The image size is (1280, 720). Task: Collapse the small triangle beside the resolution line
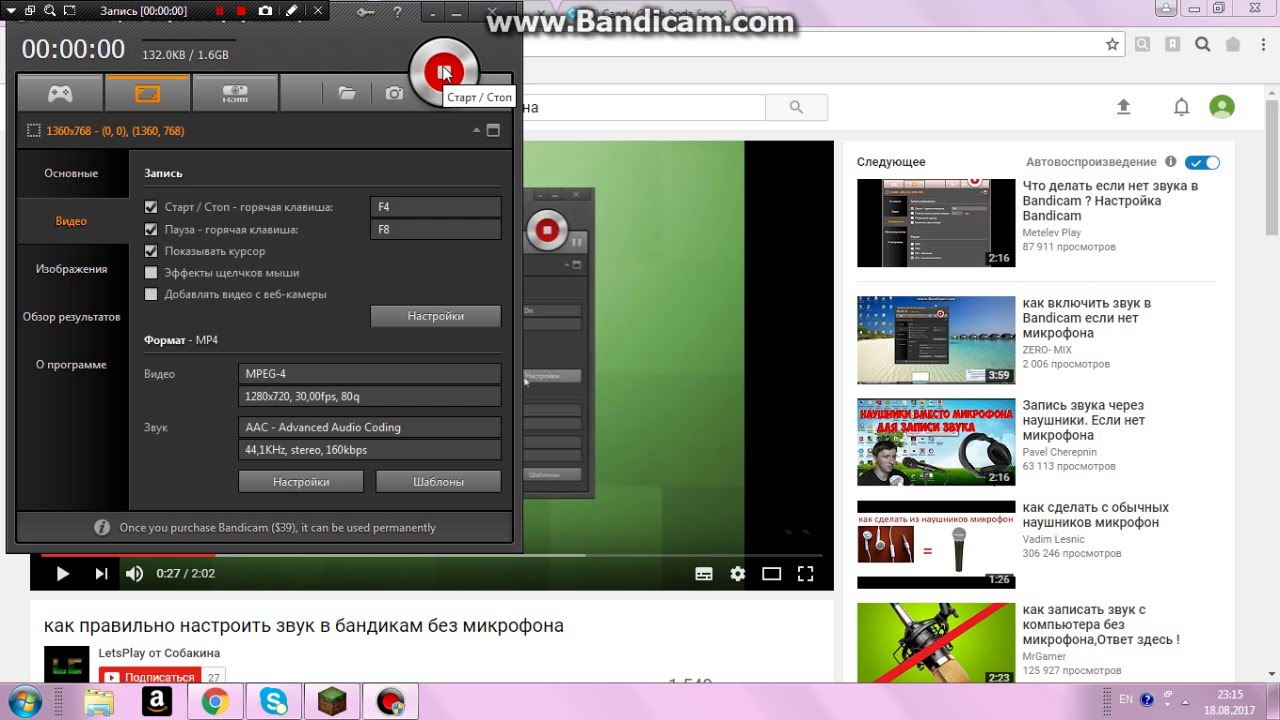tap(476, 130)
